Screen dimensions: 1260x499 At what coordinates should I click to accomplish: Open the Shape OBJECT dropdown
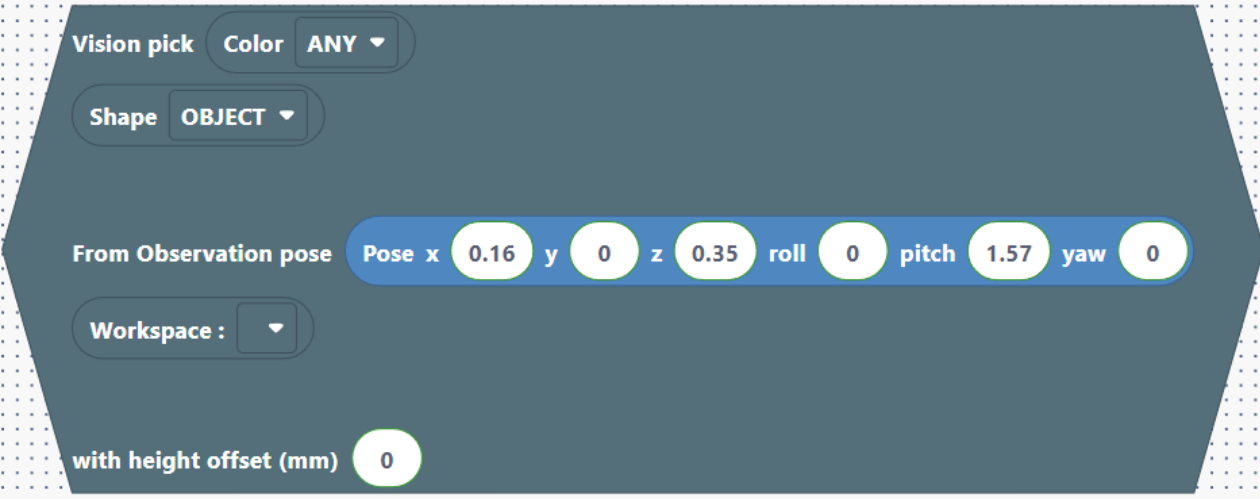(237, 117)
